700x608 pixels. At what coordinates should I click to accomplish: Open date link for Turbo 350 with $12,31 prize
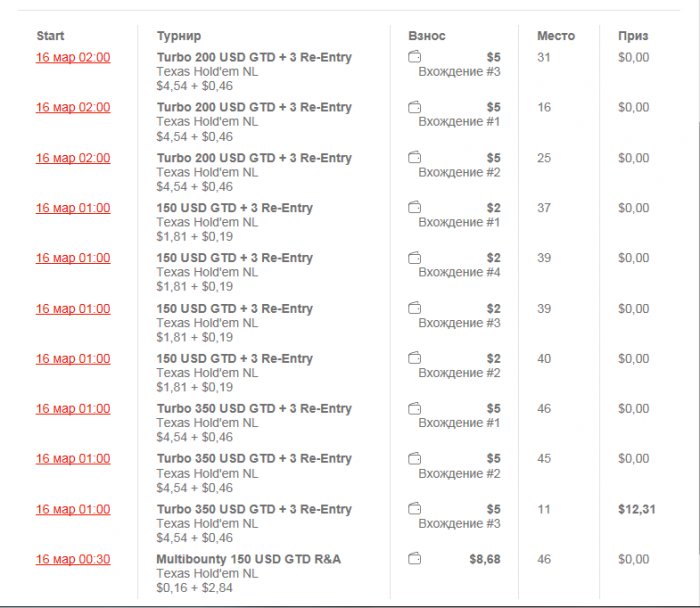pos(73,509)
